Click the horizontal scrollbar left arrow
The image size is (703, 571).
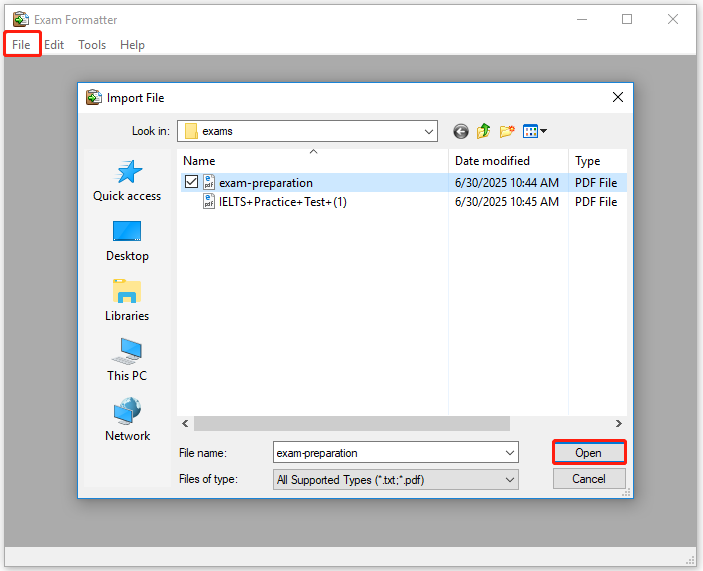tap(185, 424)
